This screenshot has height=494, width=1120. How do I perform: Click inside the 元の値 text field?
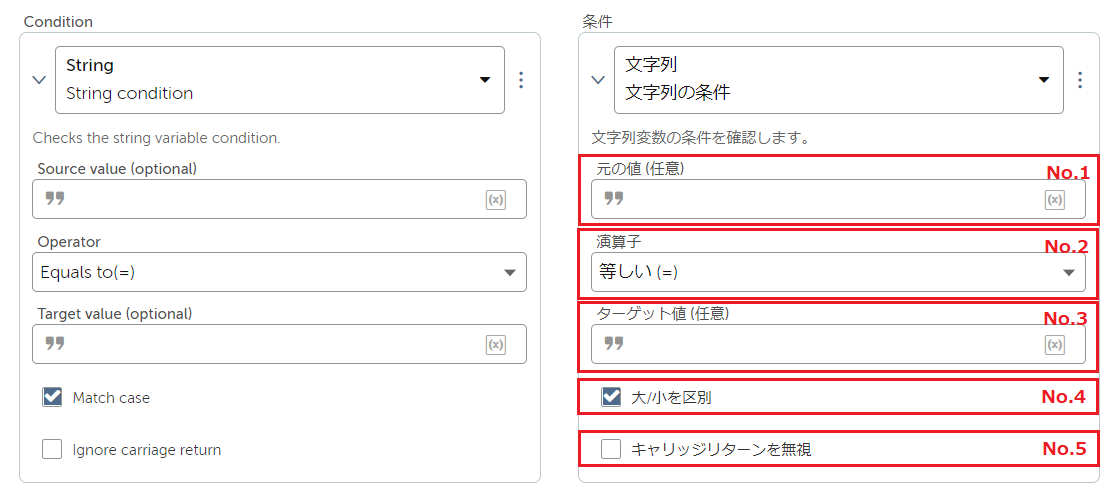coord(839,199)
